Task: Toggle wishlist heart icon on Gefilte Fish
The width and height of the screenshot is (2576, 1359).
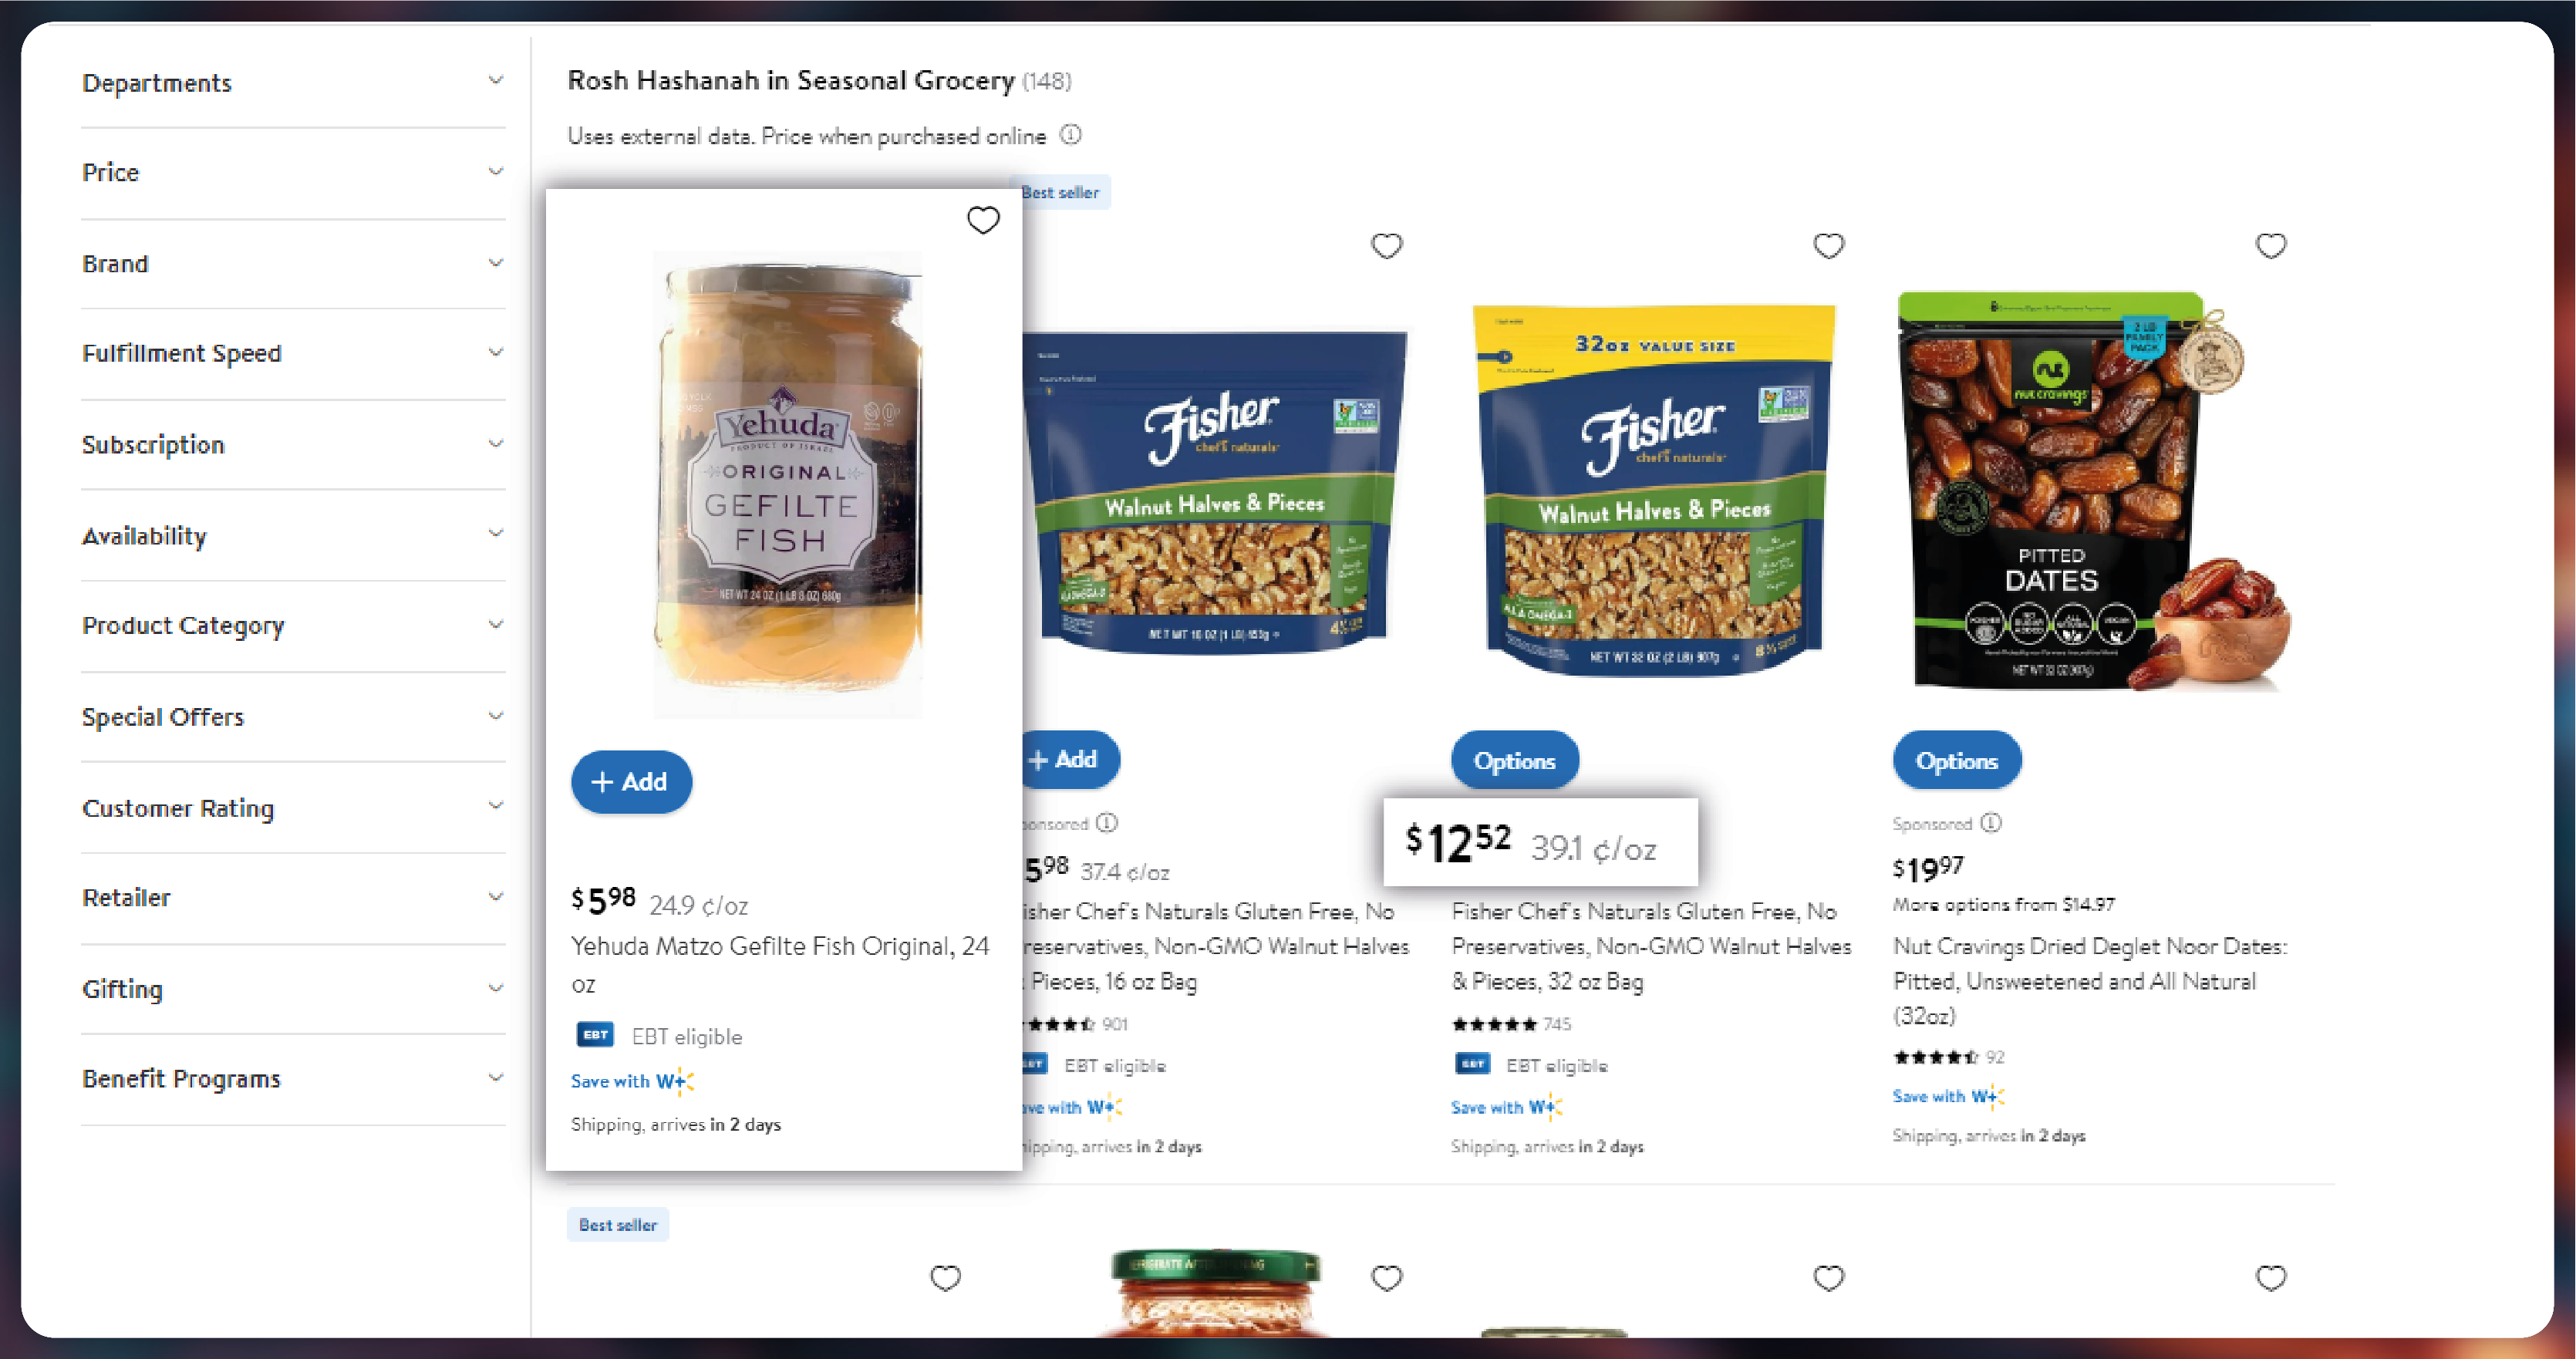Action: [x=983, y=220]
